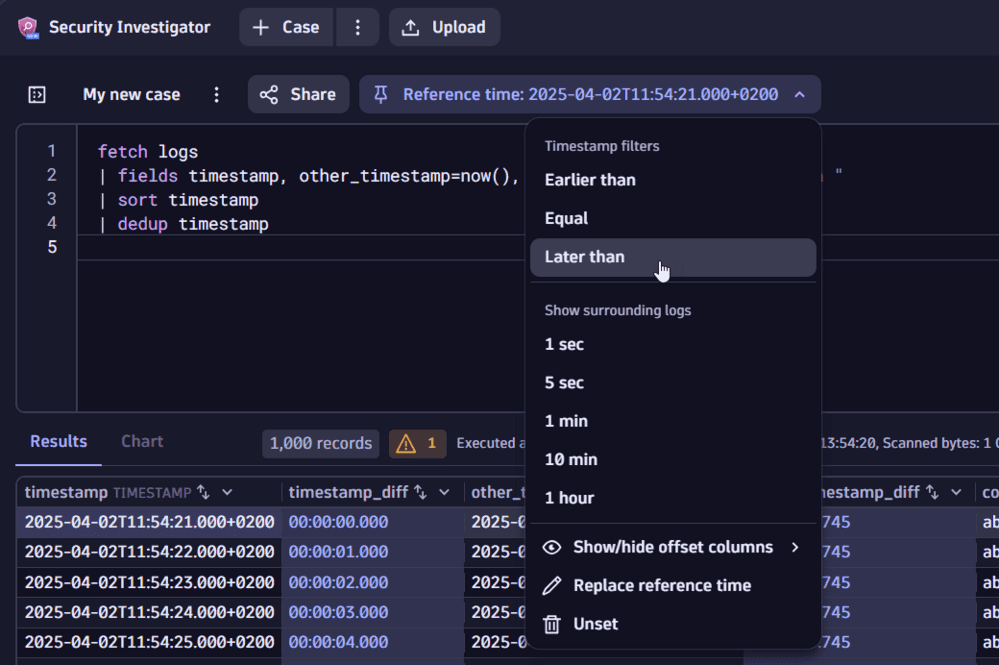Collapse the Reference time dropdown via its chevron
Image resolution: width=999 pixels, height=665 pixels.
pyautogui.click(x=799, y=94)
